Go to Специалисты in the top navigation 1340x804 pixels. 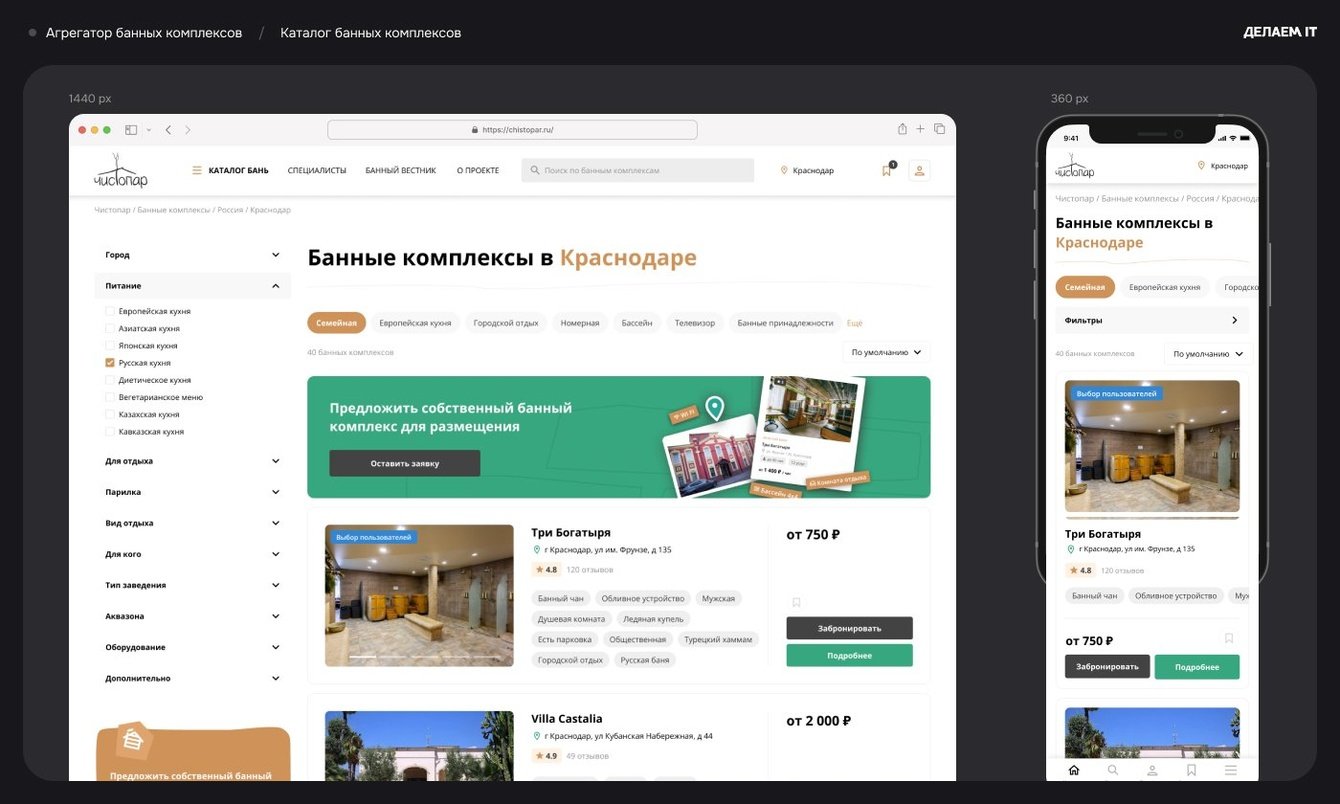(x=317, y=171)
